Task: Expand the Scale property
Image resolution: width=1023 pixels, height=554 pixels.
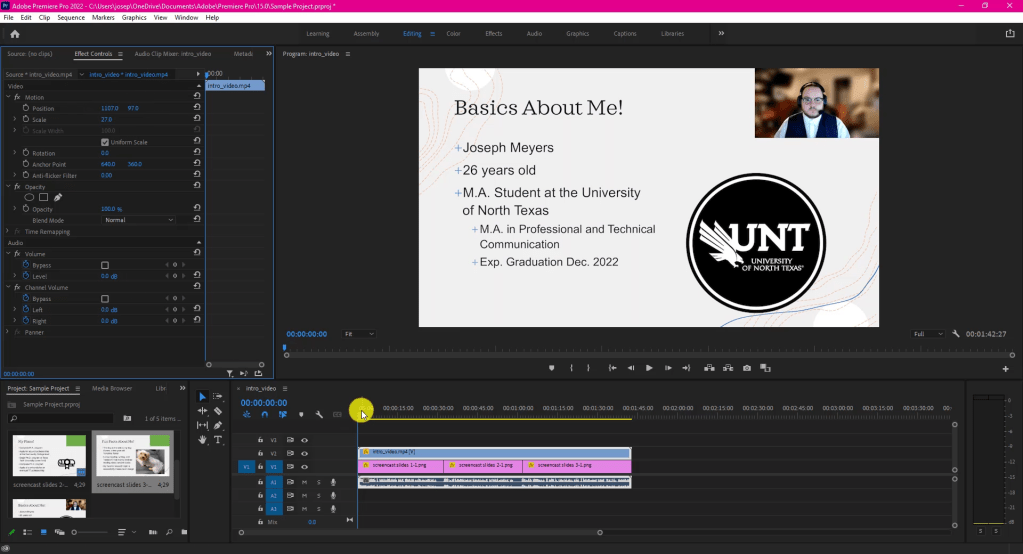Action: [15, 119]
